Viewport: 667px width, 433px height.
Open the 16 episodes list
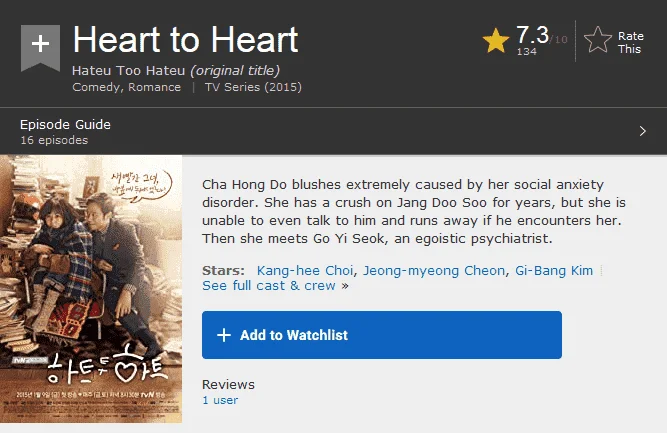point(54,140)
